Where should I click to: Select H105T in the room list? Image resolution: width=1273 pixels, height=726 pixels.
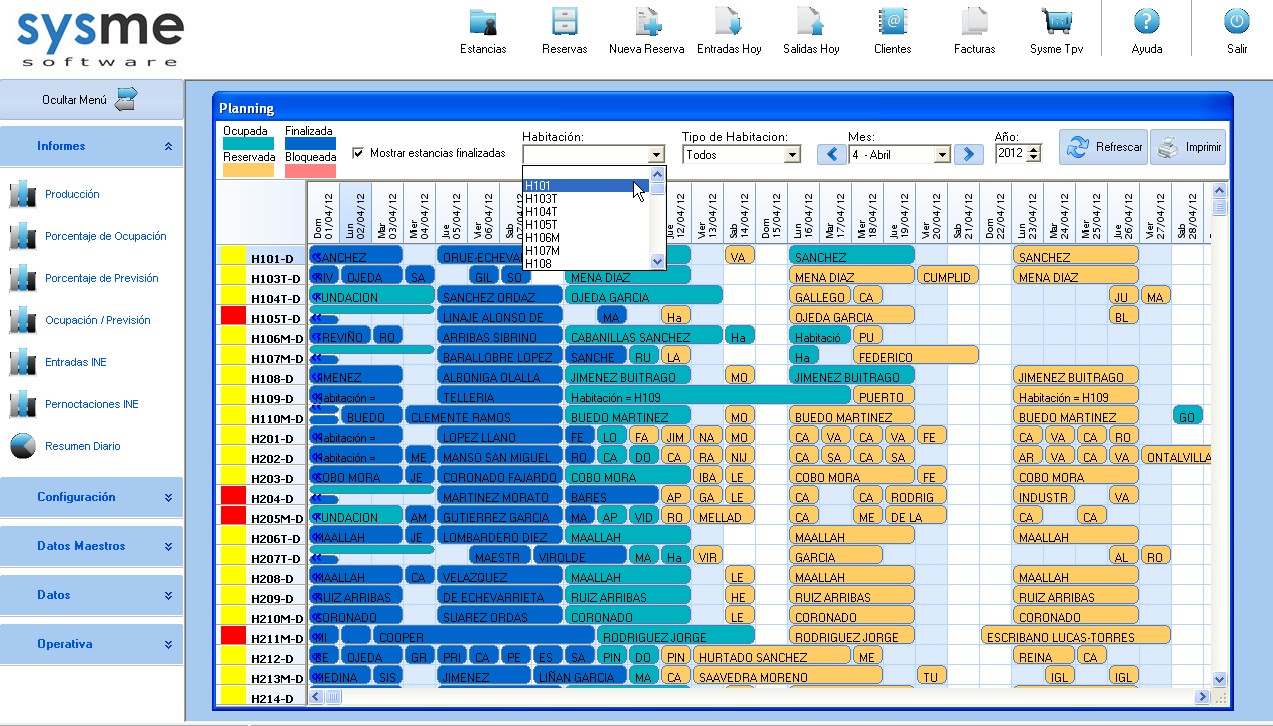click(586, 225)
